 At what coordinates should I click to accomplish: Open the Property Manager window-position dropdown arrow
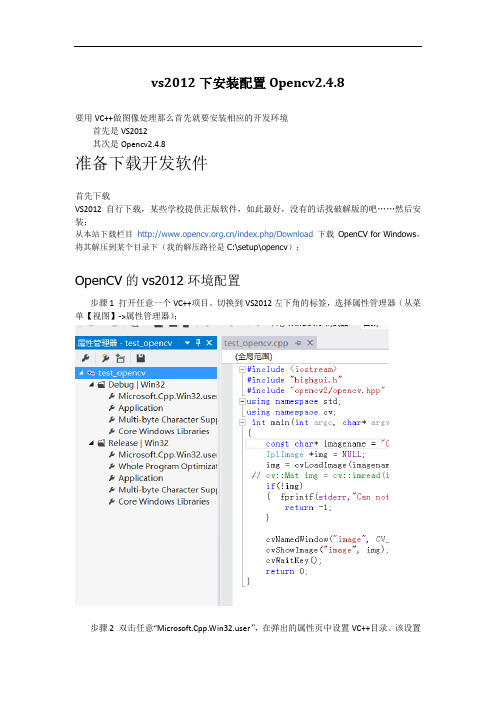(x=187, y=343)
